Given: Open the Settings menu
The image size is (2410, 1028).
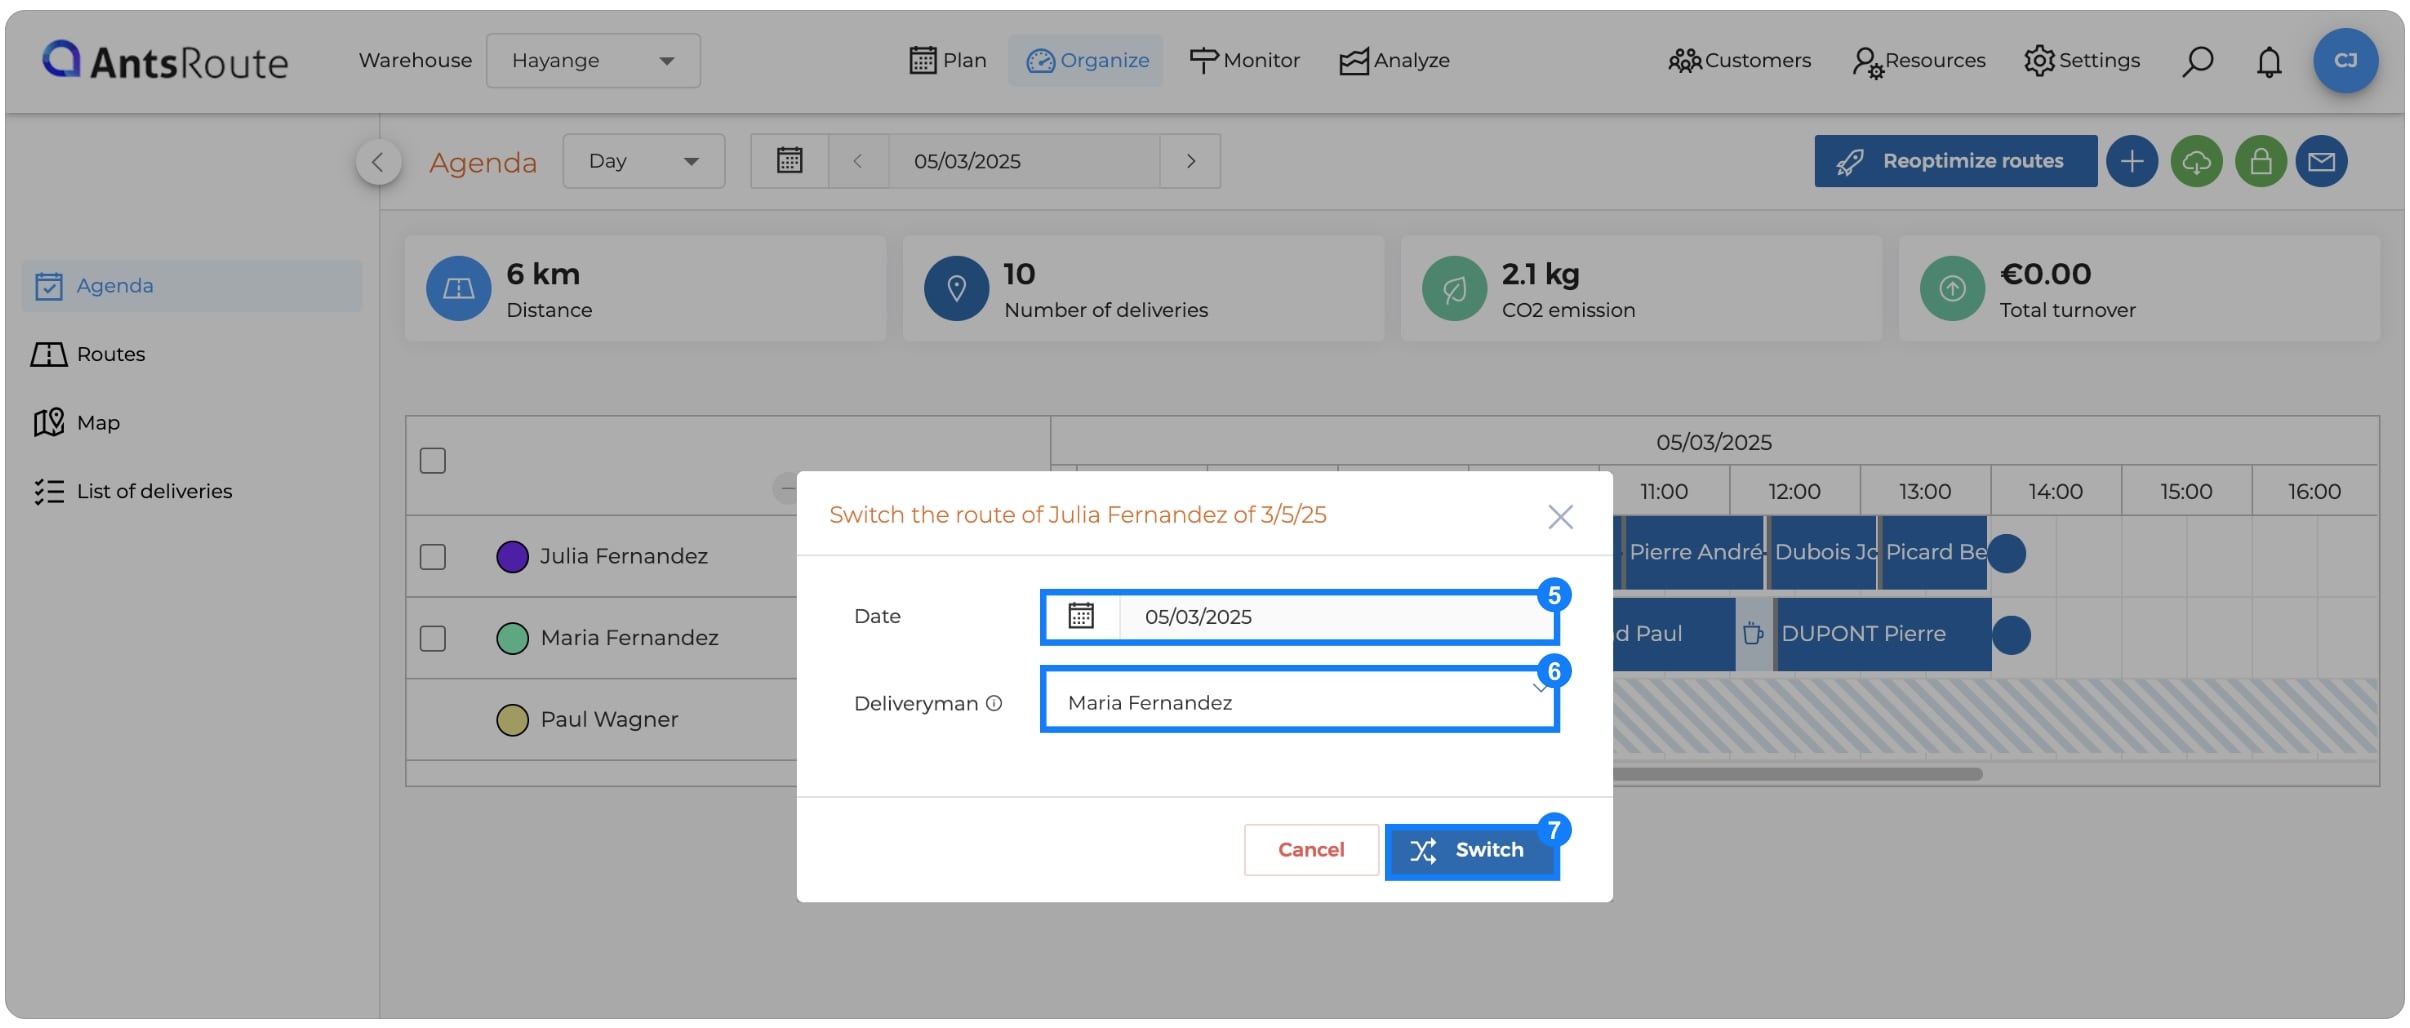Looking at the screenshot, I should click(x=2082, y=61).
